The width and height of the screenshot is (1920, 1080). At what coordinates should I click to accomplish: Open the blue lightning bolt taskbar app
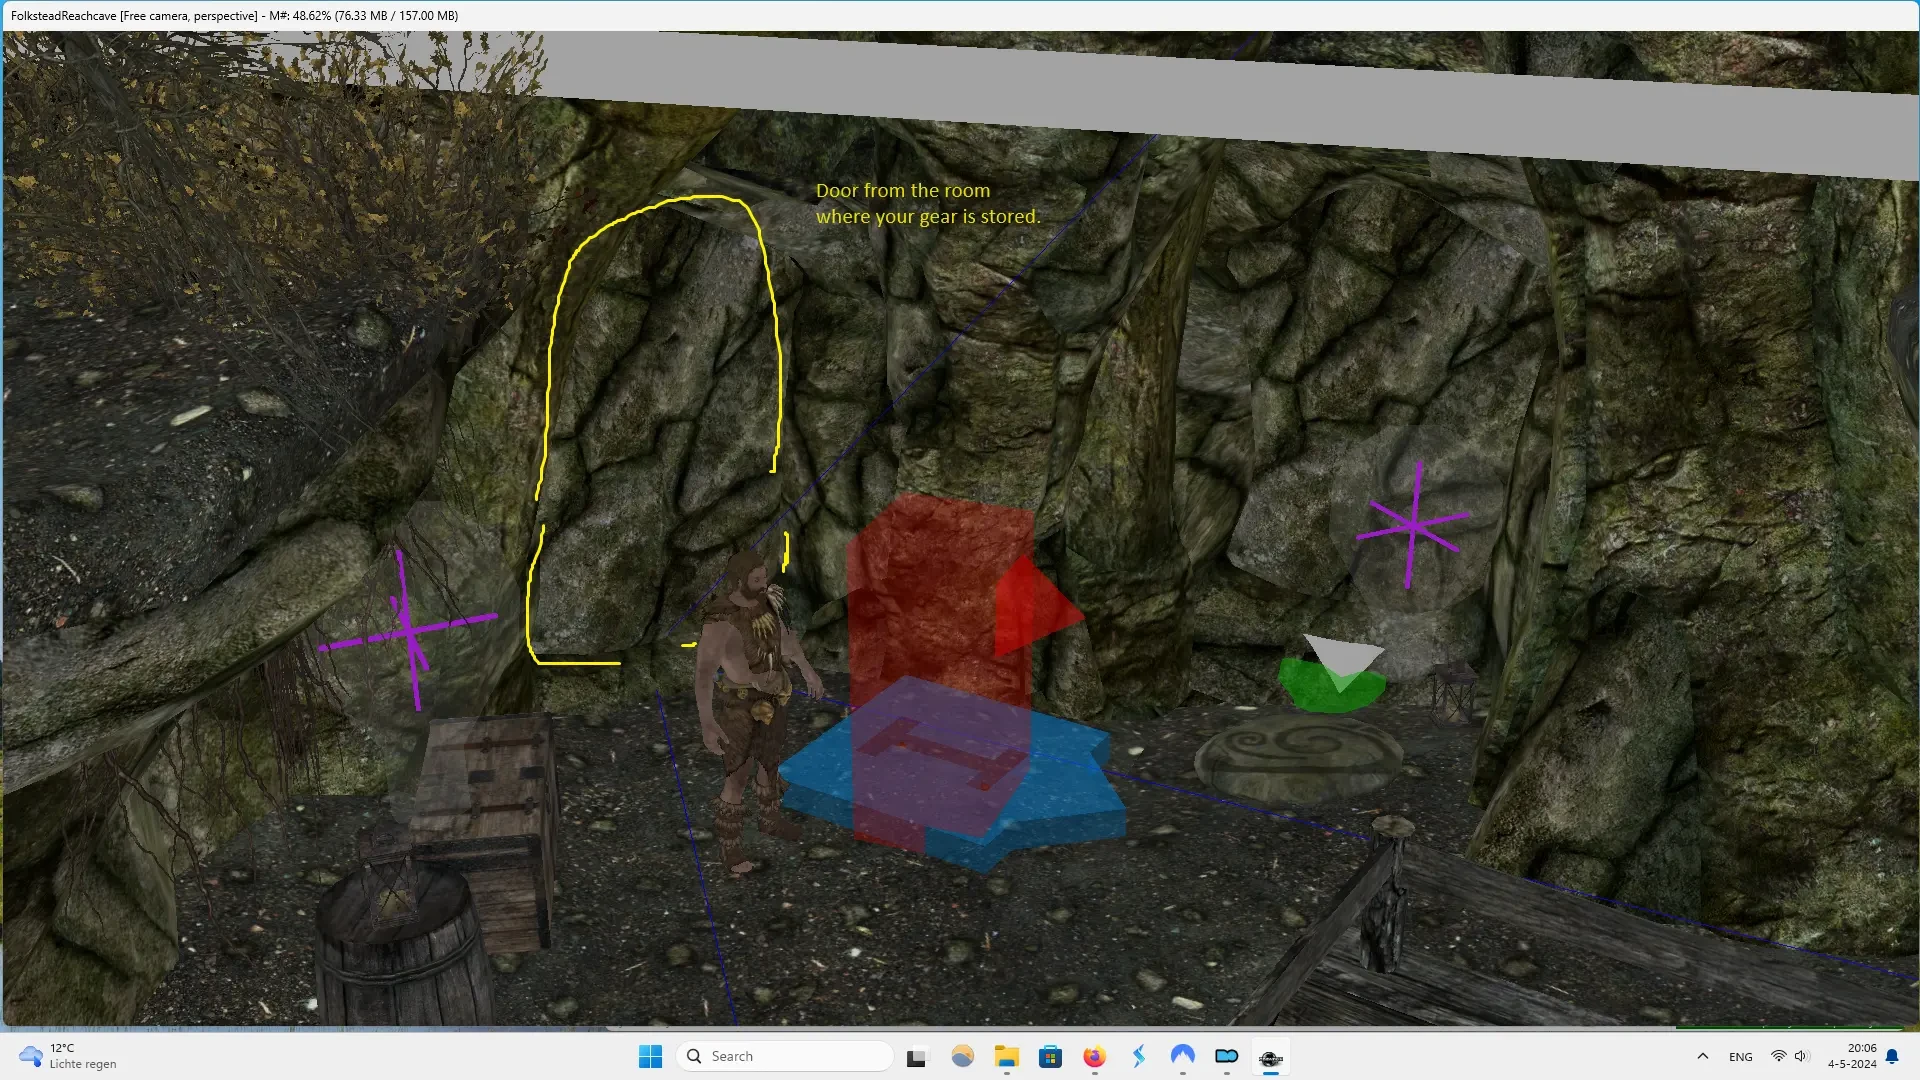[x=1139, y=1056]
